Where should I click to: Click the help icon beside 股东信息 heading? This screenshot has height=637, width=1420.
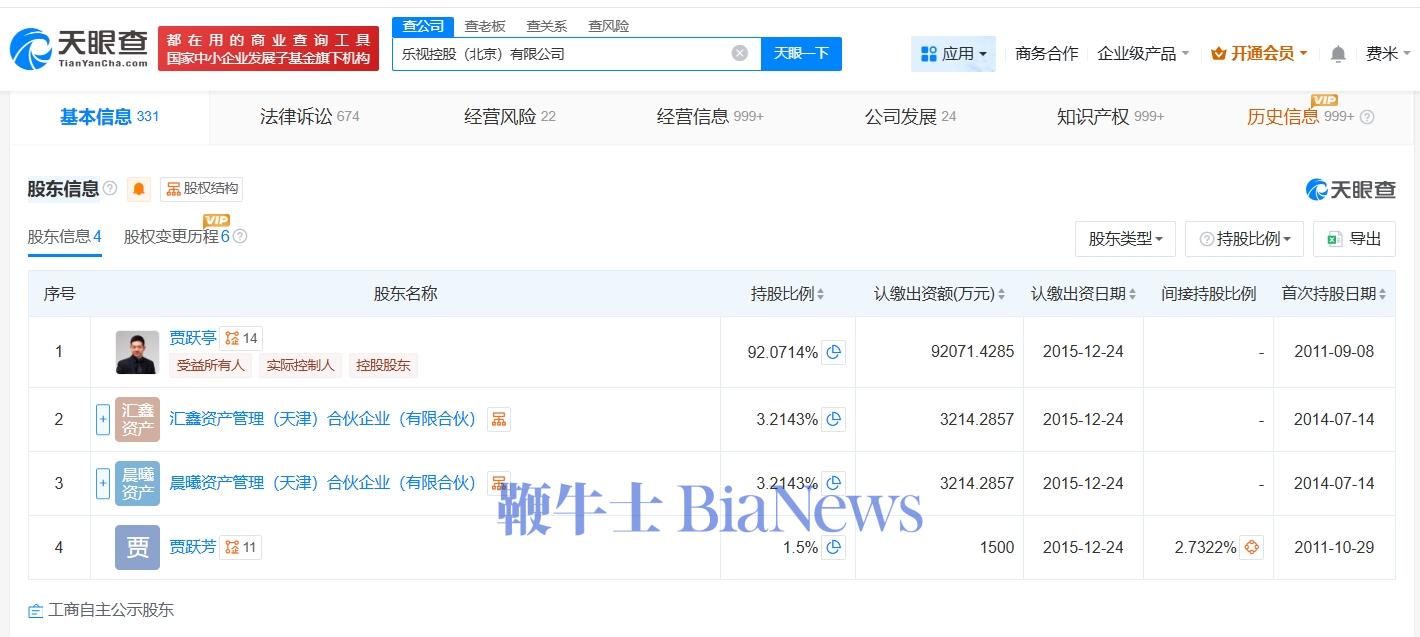tap(110, 188)
